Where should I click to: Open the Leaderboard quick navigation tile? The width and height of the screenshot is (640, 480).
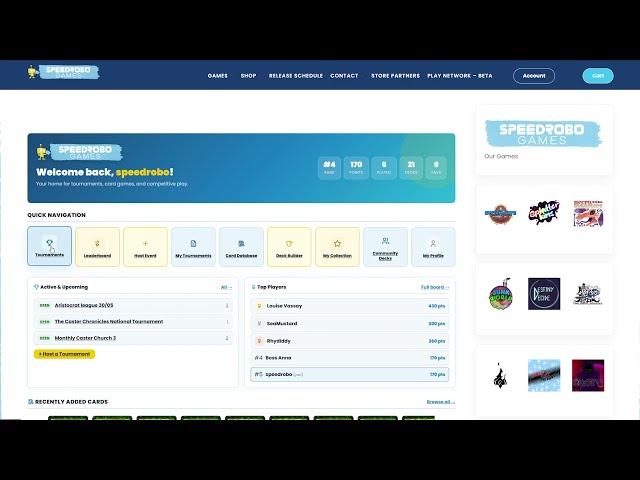(x=98, y=247)
